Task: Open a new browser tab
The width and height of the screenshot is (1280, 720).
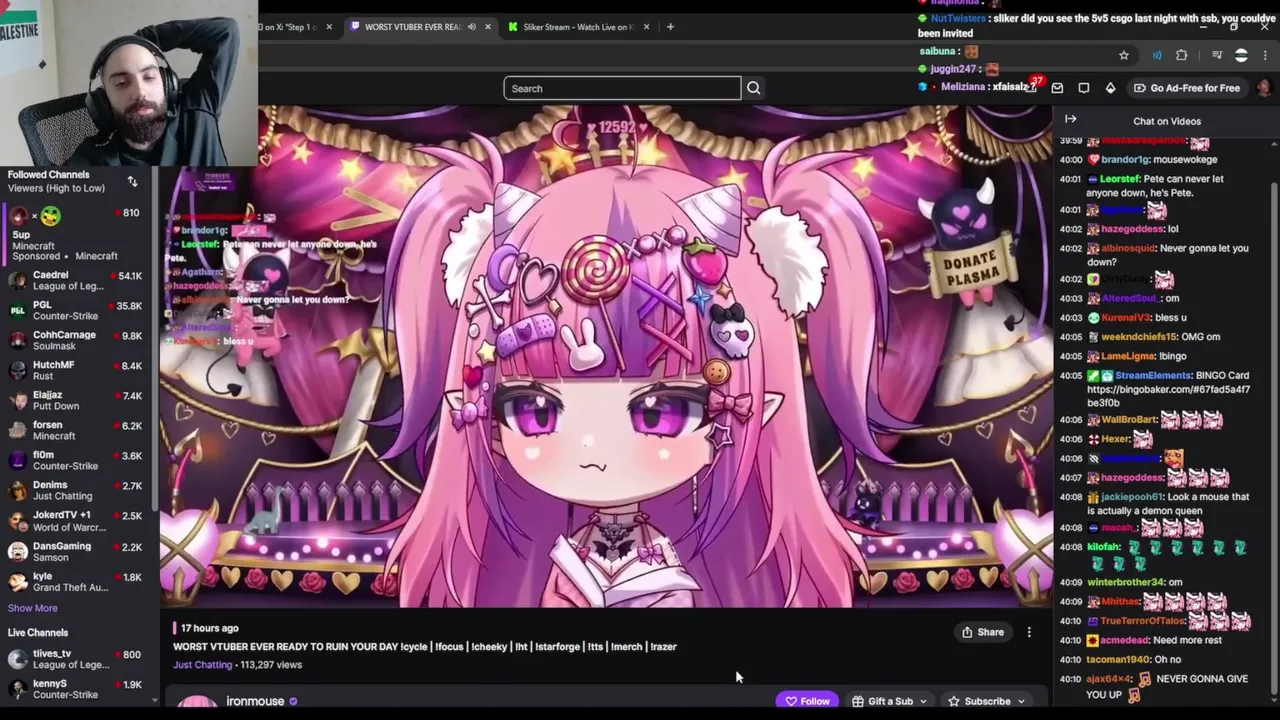Action: coord(670,27)
